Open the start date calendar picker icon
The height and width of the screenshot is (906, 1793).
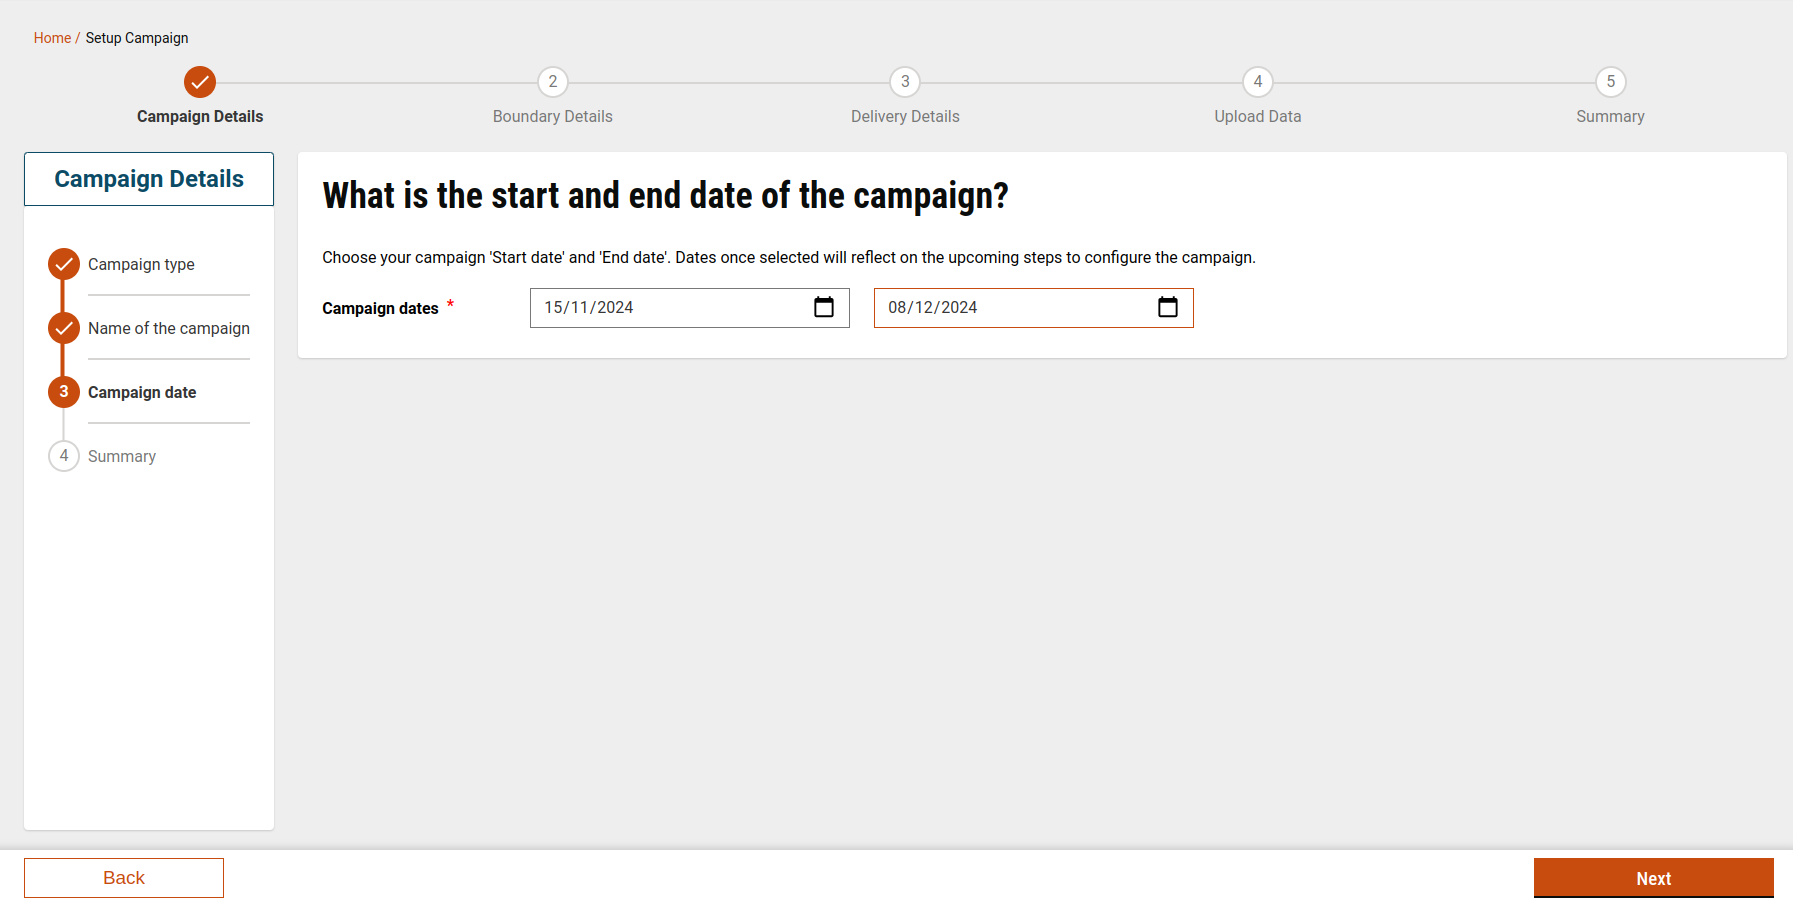click(824, 307)
